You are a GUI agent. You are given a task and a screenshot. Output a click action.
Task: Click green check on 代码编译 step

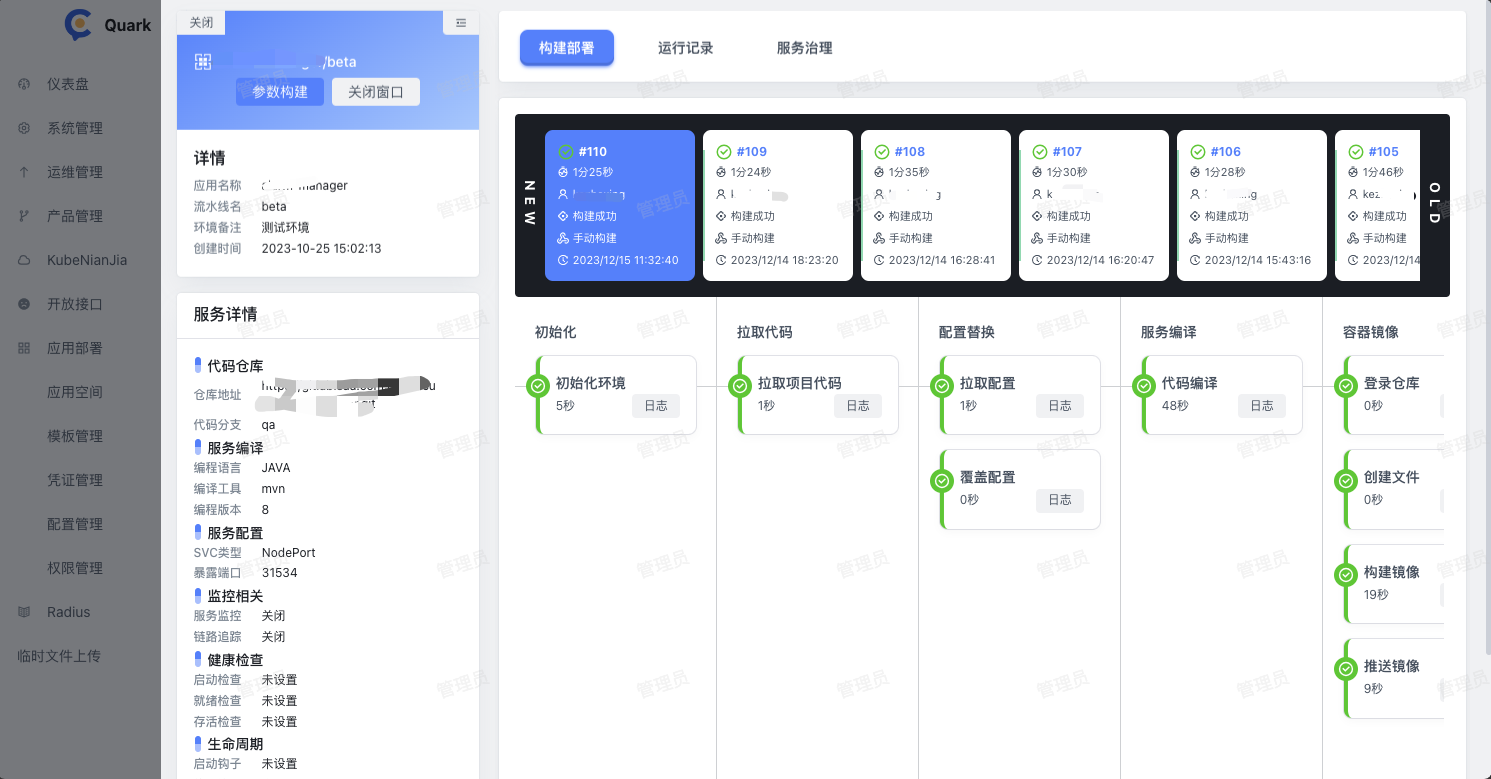click(1144, 386)
